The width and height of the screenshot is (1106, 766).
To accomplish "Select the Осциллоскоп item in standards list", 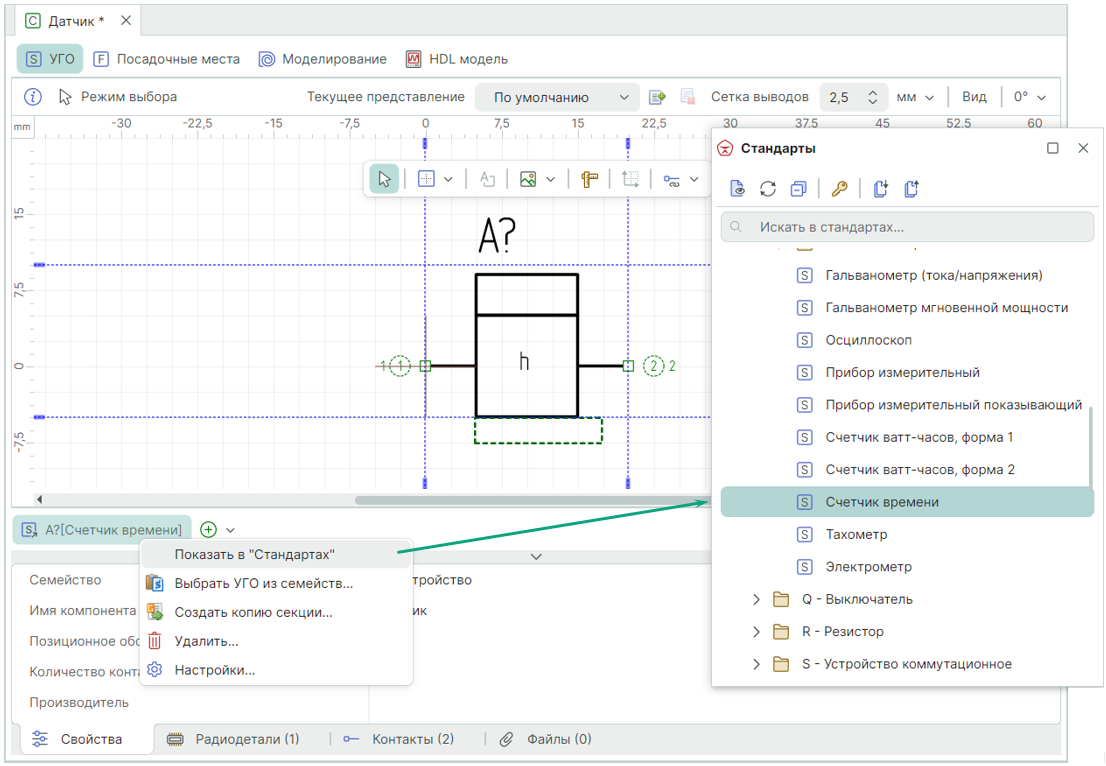I will click(x=868, y=340).
